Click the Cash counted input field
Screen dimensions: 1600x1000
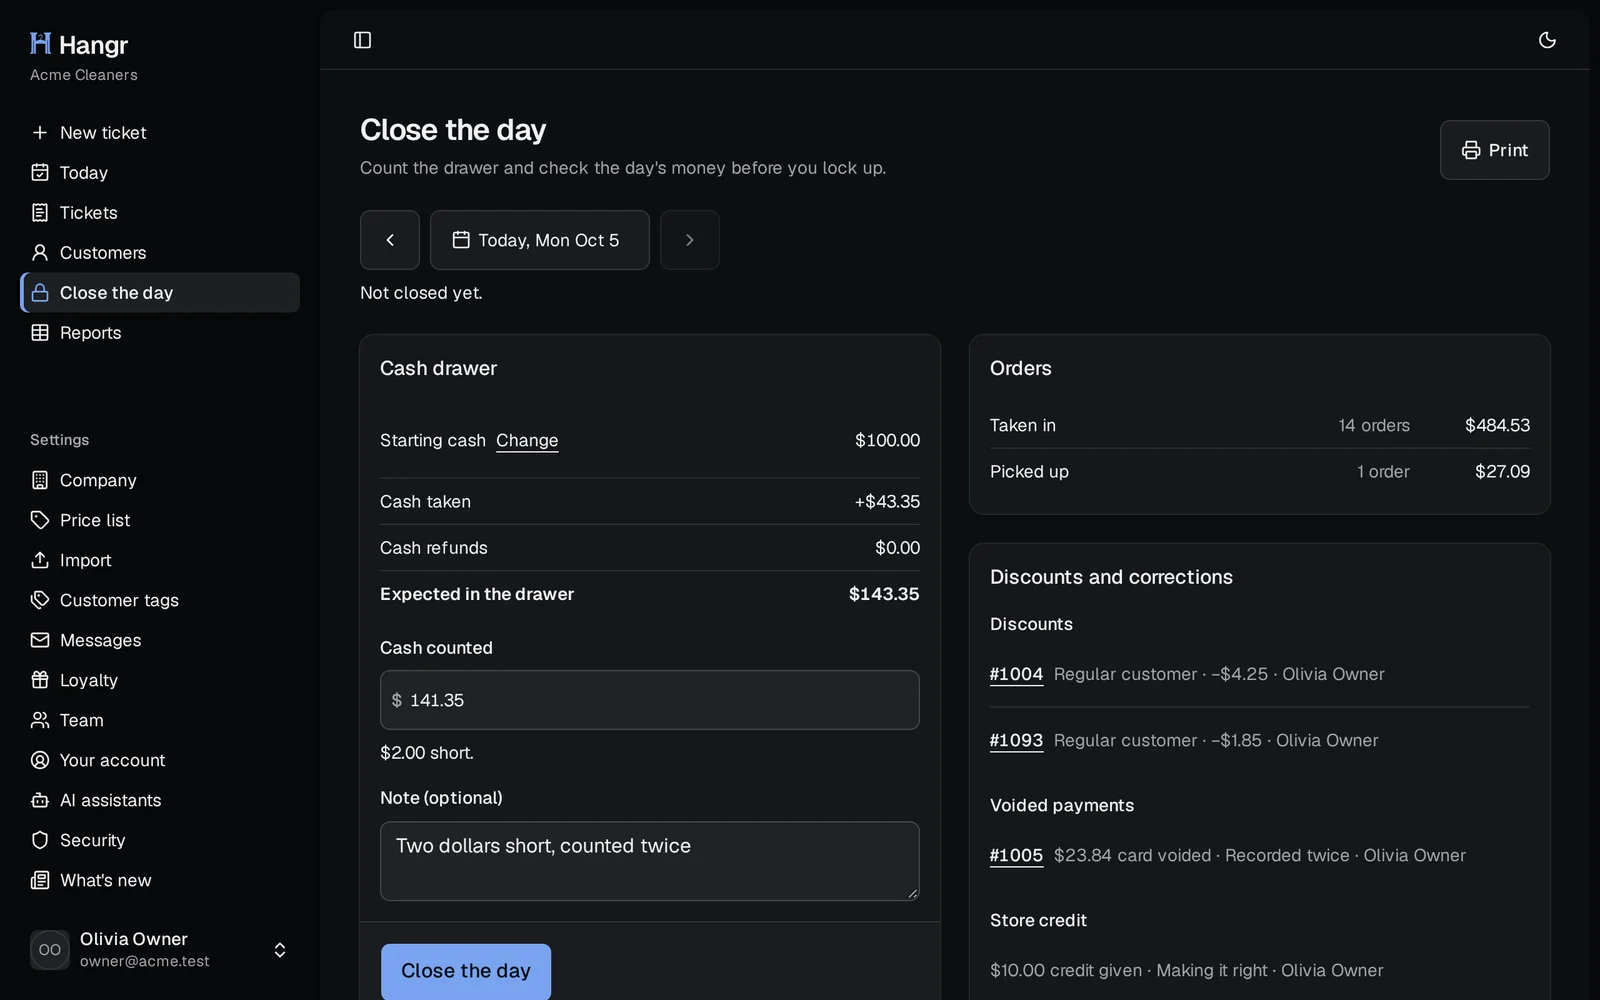pyautogui.click(x=650, y=700)
